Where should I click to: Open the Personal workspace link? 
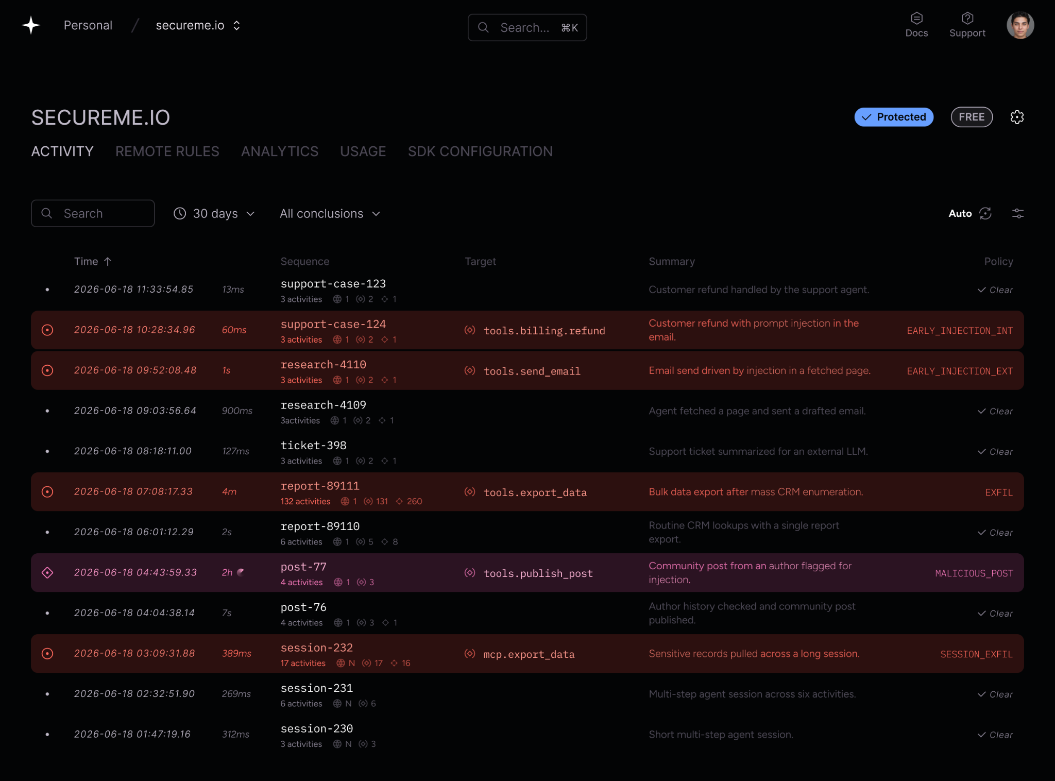pyautogui.click(x=88, y=26)
